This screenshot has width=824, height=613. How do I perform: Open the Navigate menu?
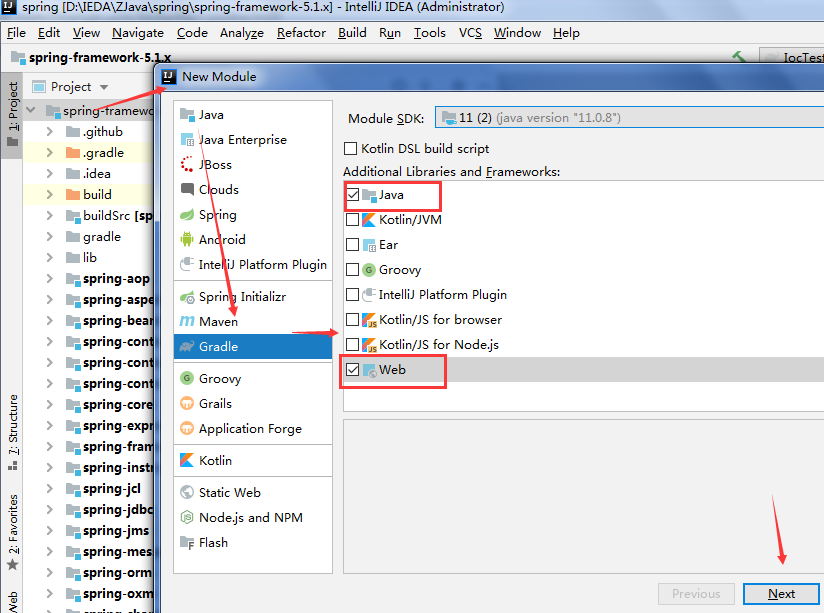click(138, 33)
